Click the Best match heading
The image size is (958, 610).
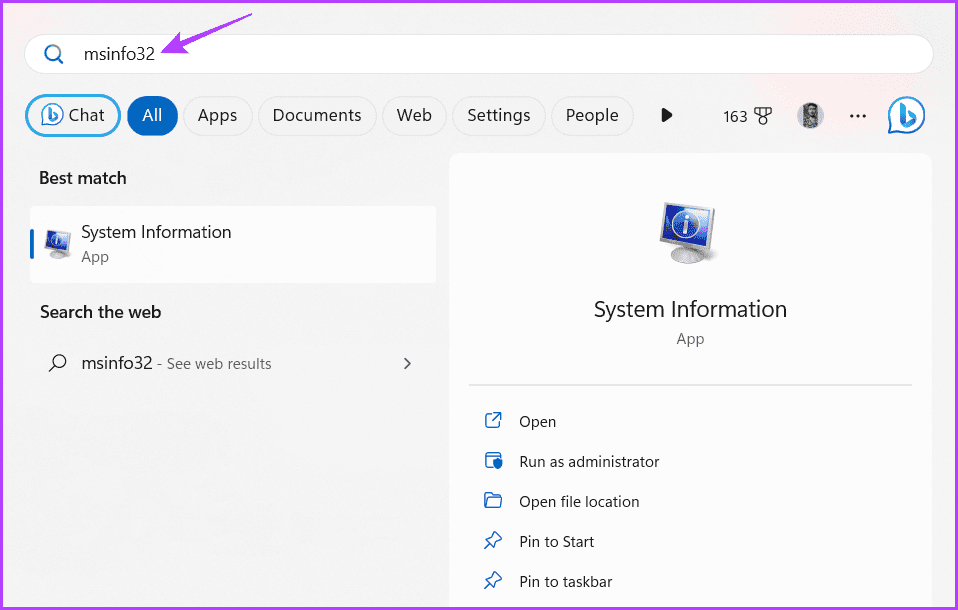(83, 178)
